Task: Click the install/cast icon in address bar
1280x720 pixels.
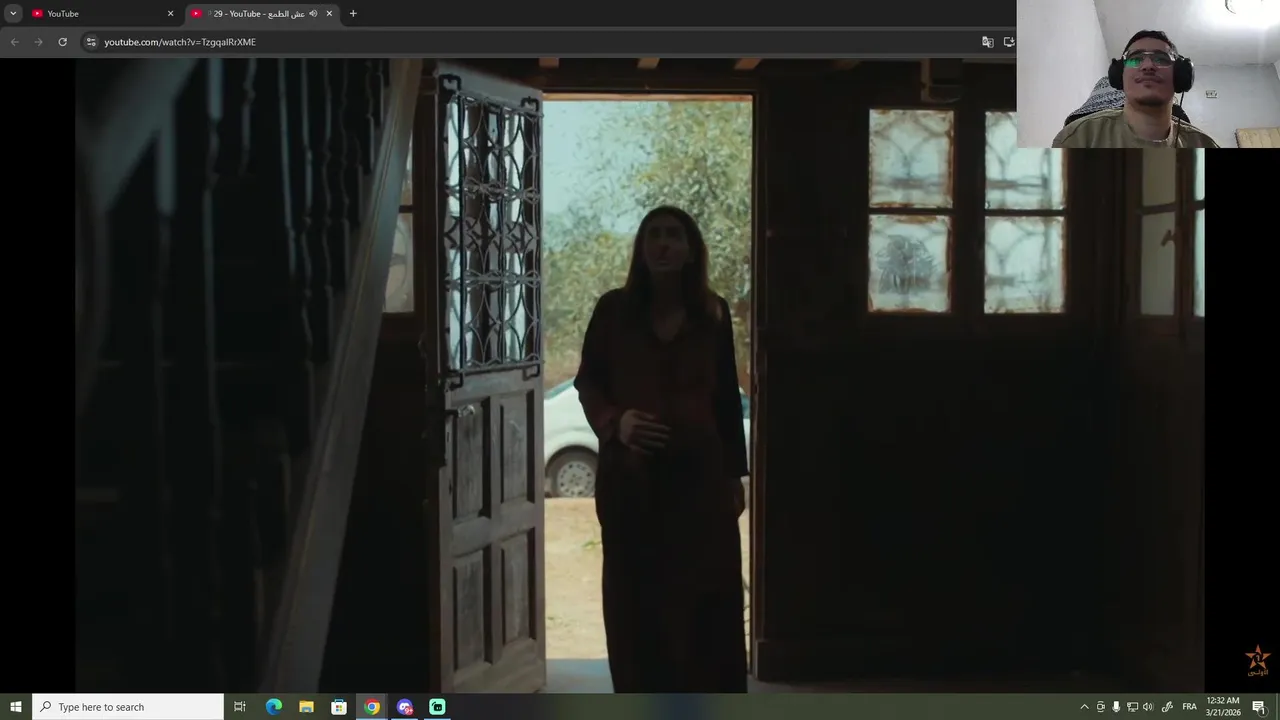Action: 1009,42
